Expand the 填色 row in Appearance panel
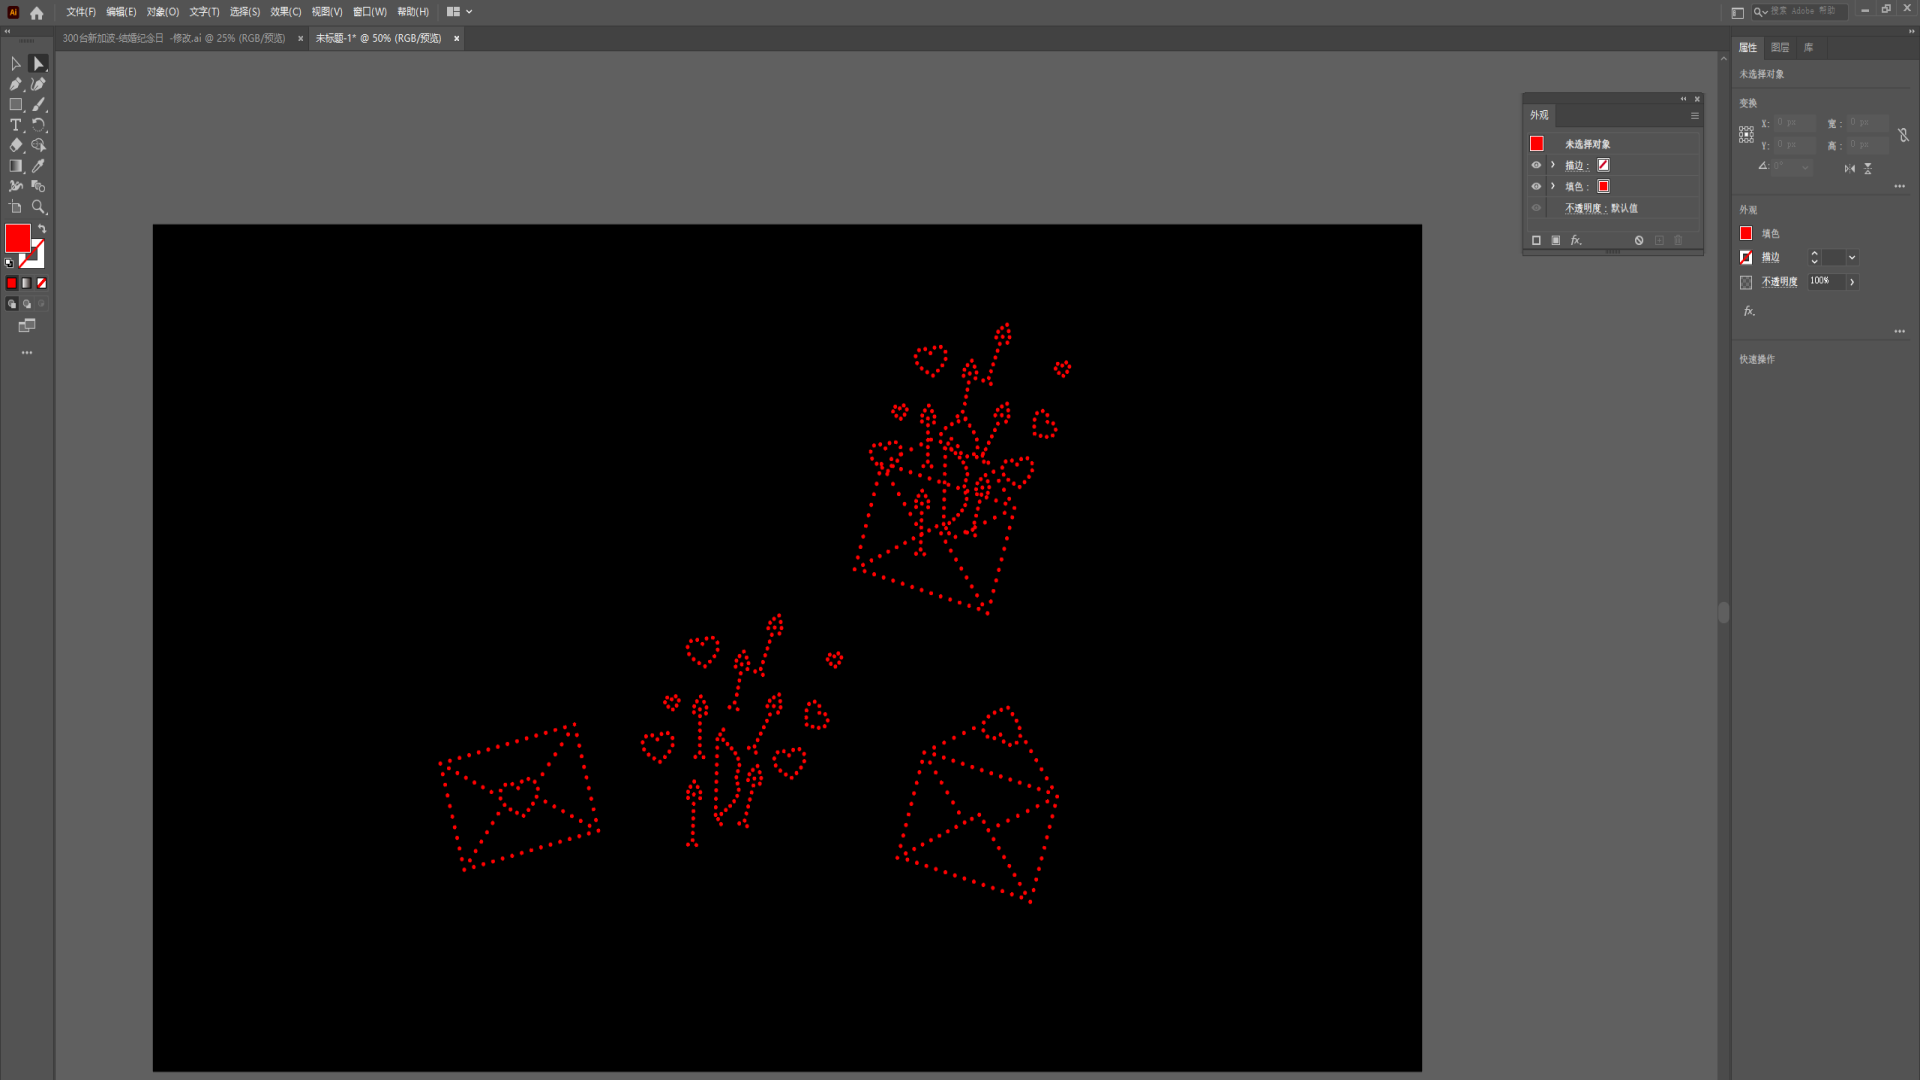Image resolution: width=1920 pixels, height=1080 pixels. pos(1553,186)
